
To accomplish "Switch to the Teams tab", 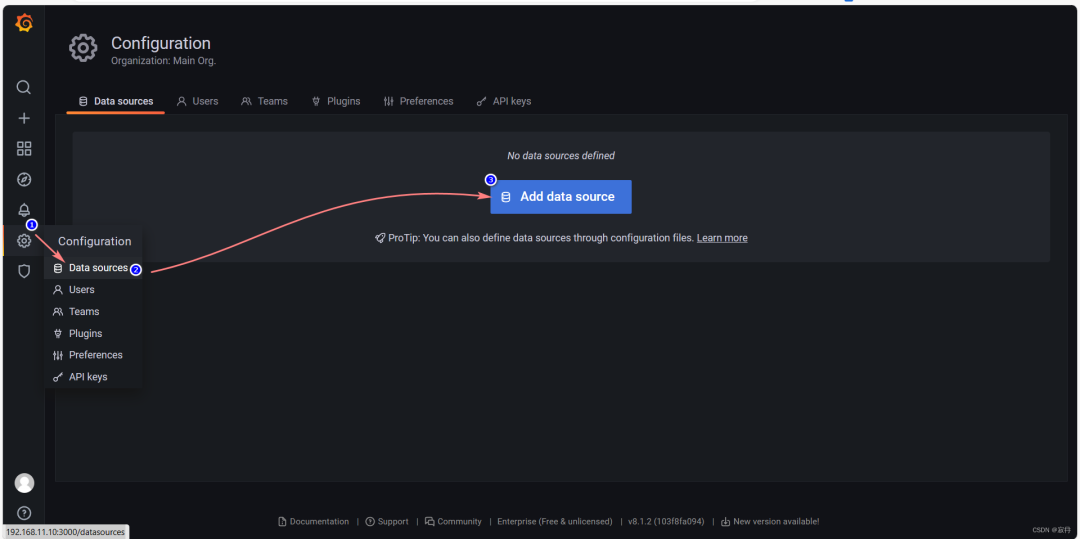I will (264, 101).
